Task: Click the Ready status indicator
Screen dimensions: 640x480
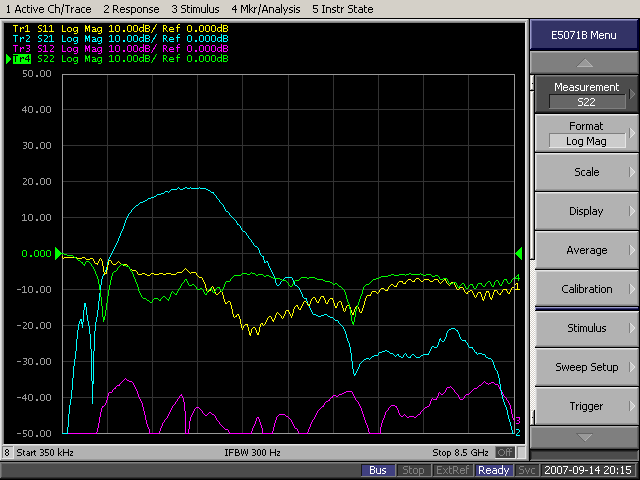Action: pyautogui.click(x=493, y=470)
